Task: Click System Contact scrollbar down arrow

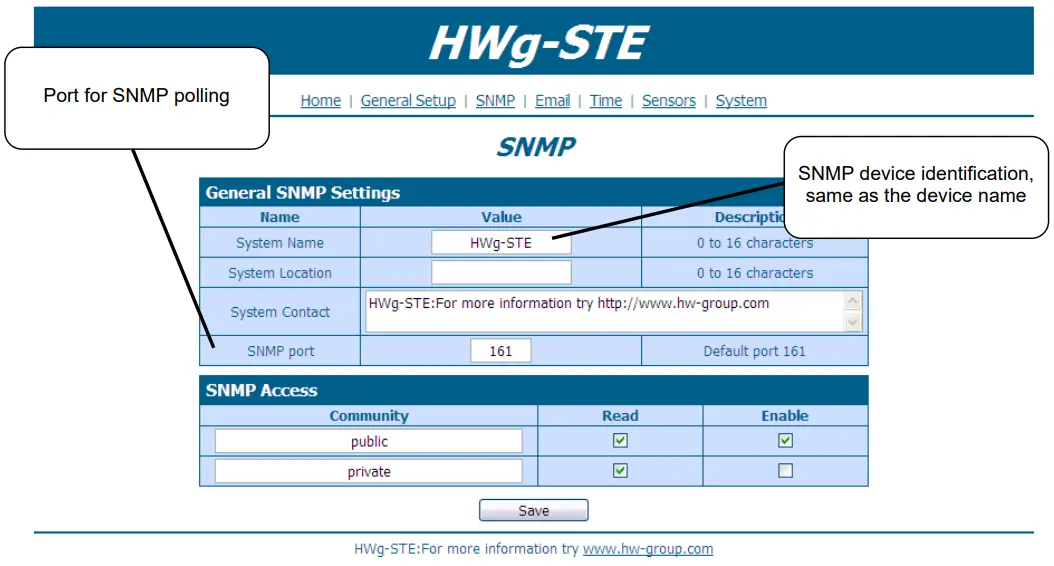Action: [852, 323]
